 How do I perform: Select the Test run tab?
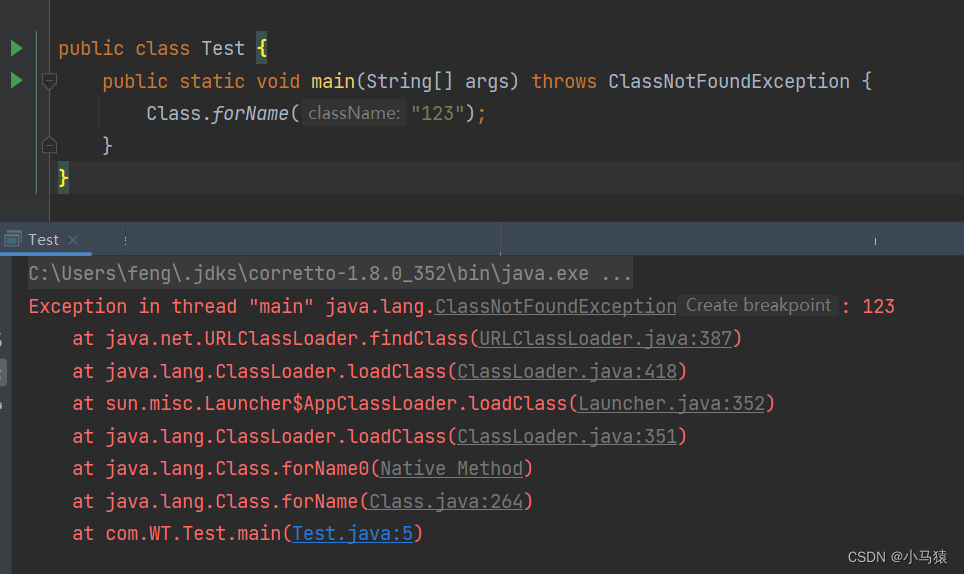point(43,240)
